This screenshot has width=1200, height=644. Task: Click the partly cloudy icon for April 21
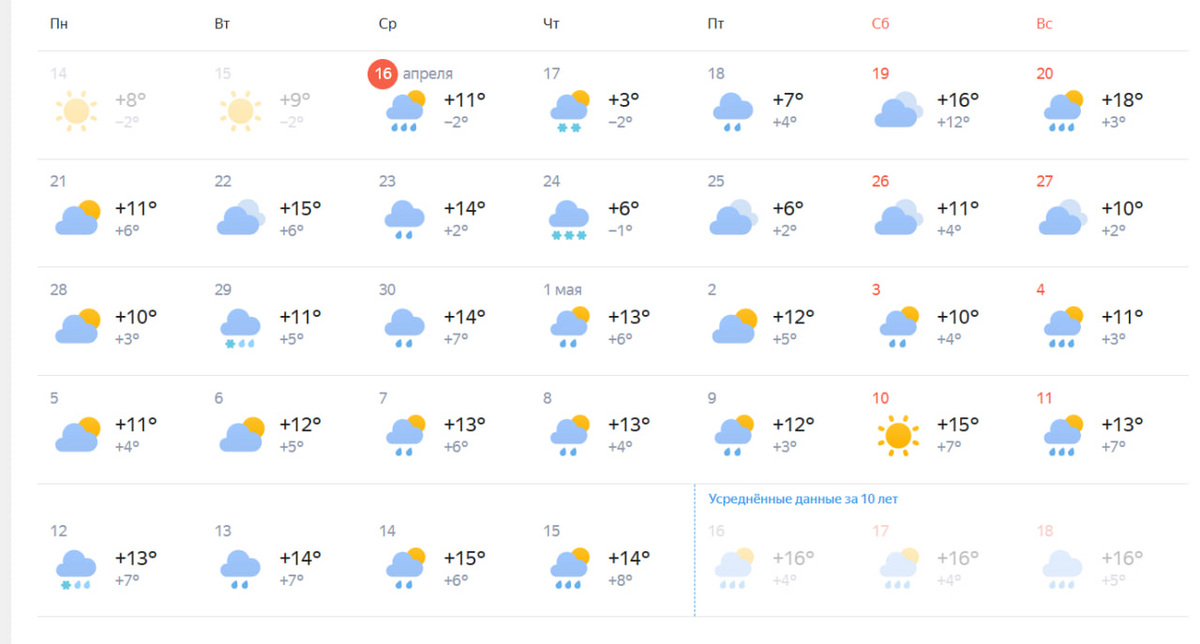click(78, 218)
